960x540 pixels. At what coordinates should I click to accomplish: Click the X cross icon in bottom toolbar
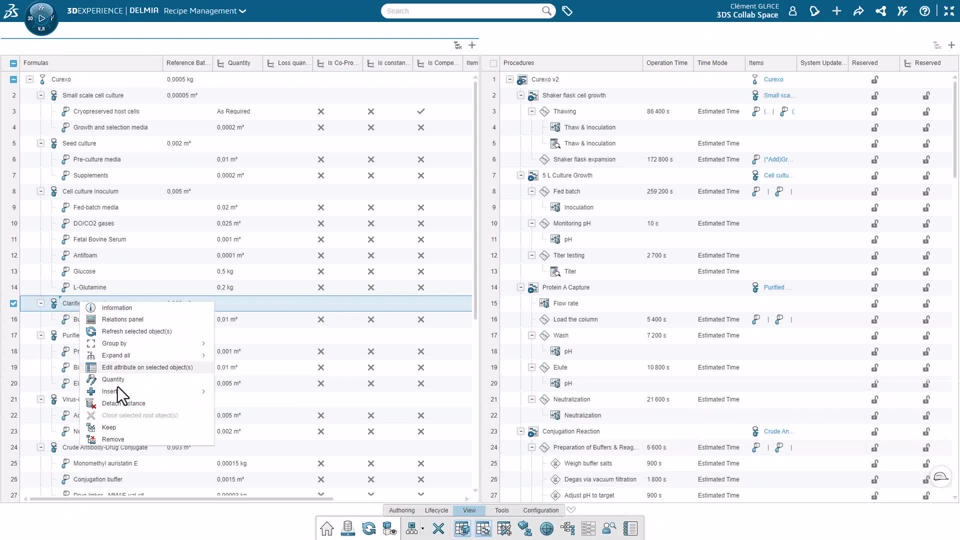coord(438,528)
